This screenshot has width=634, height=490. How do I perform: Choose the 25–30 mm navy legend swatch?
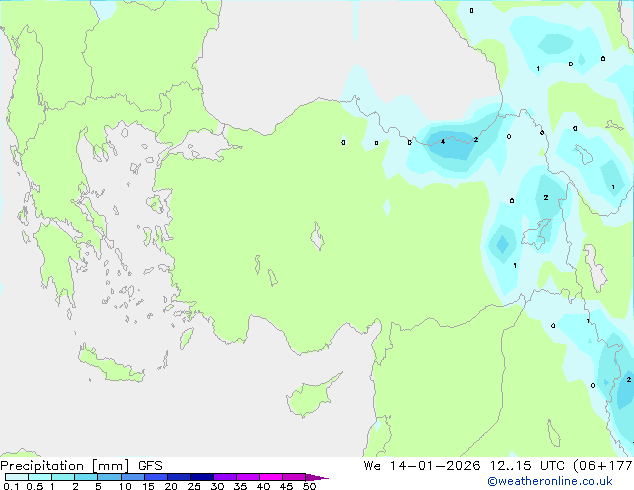[202, 477]
